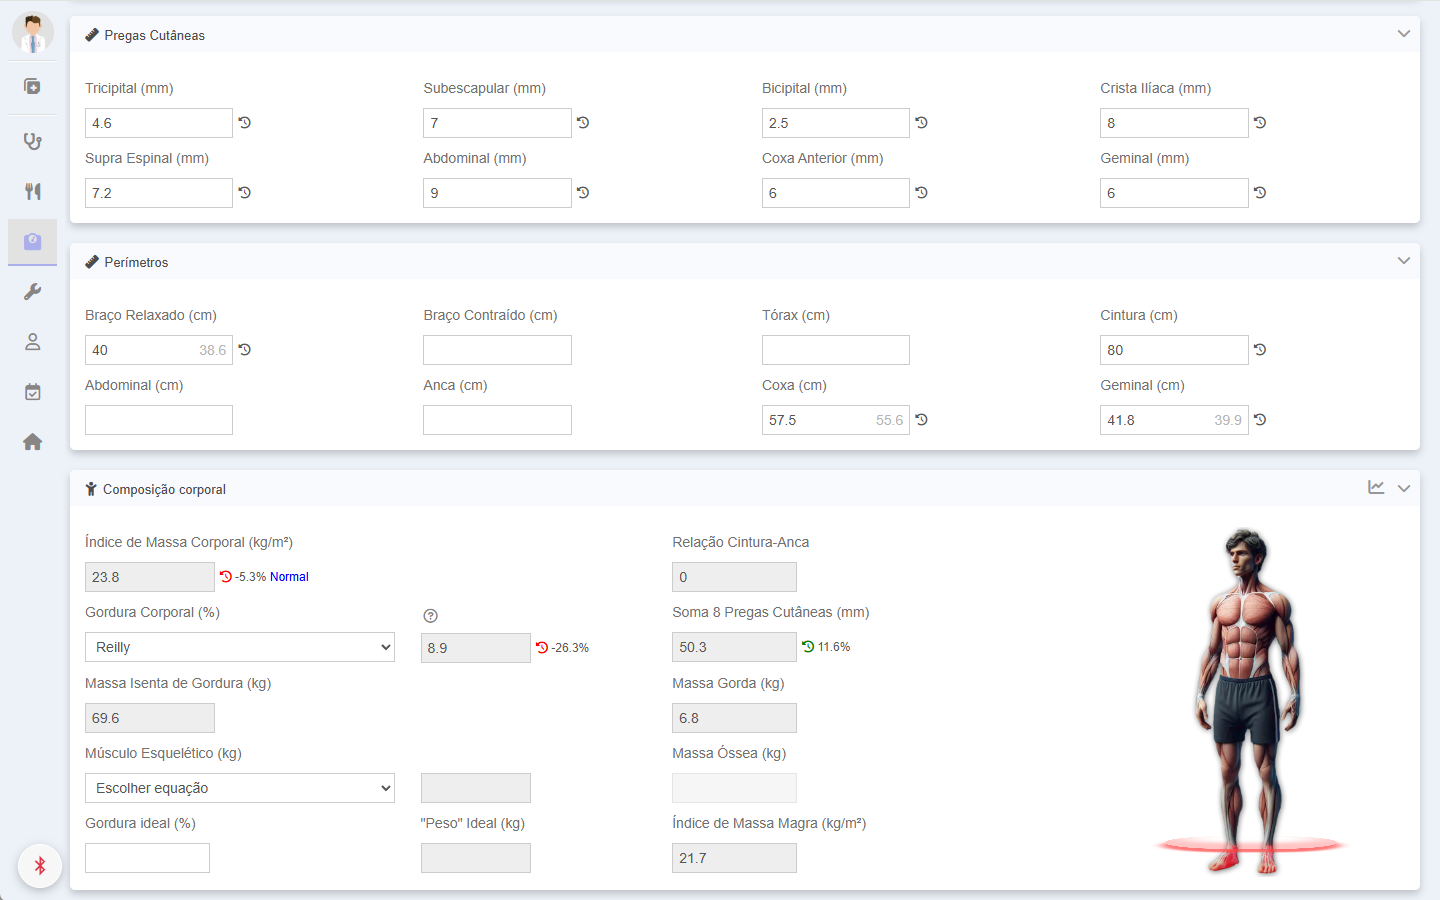Image resolution: width=1440 pixels, height=900 pixels.
Task: Show history for Coxa perimeter
Action: coord(922,420)
